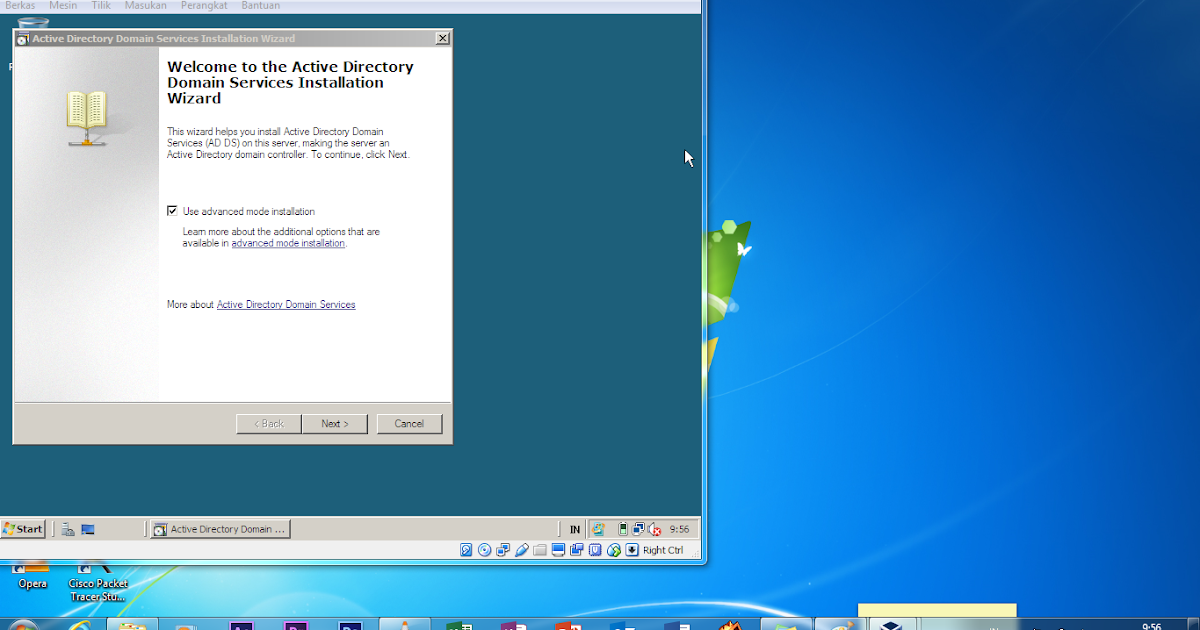Click the USB devices status icon
This screenshot has width=1200, height=630.
point(521,549)
